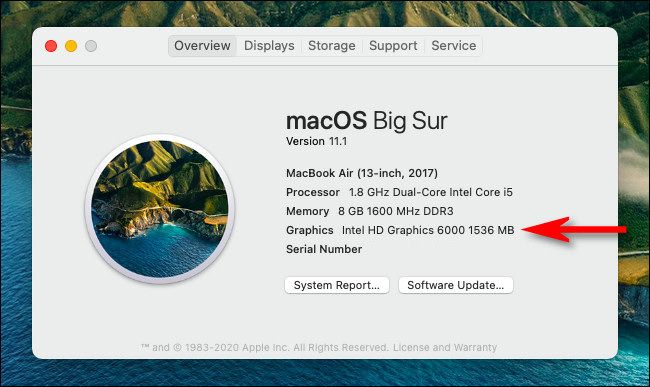Open the License and Warranty link

coord(445,347)
